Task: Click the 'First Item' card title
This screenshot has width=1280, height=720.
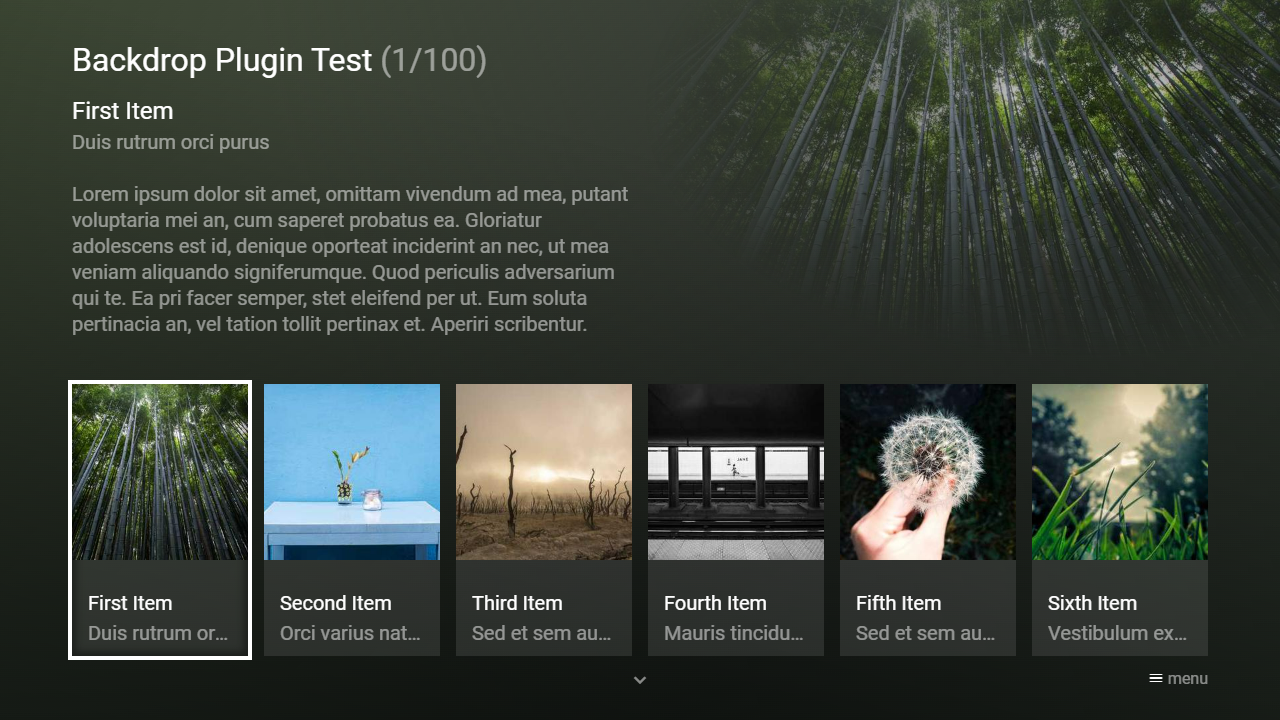Action: click(130, 603)
